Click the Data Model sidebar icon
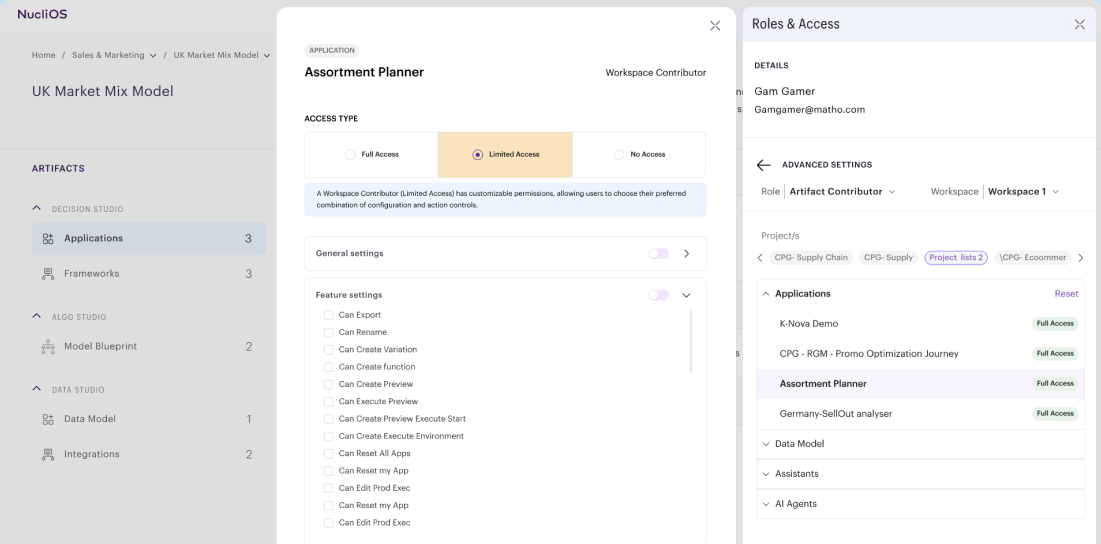The height and width of the screenshot is (544, 1101). point(48,419)
